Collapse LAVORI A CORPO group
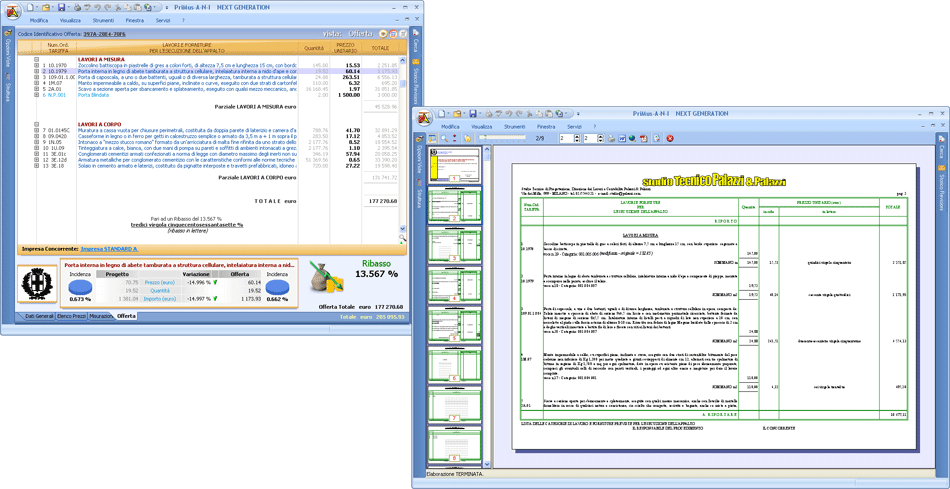The height and width of the screenshot is (489, 950). click(36, 124)
